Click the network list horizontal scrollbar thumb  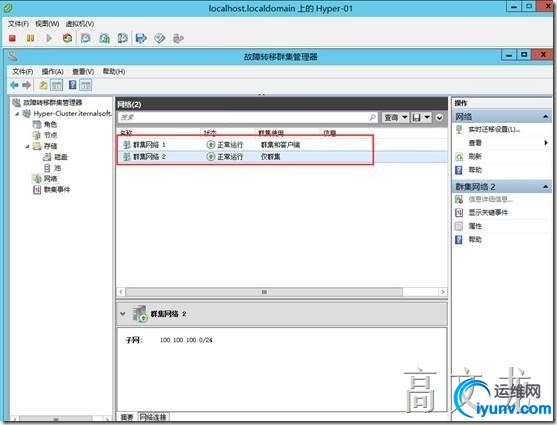(264, 292)
